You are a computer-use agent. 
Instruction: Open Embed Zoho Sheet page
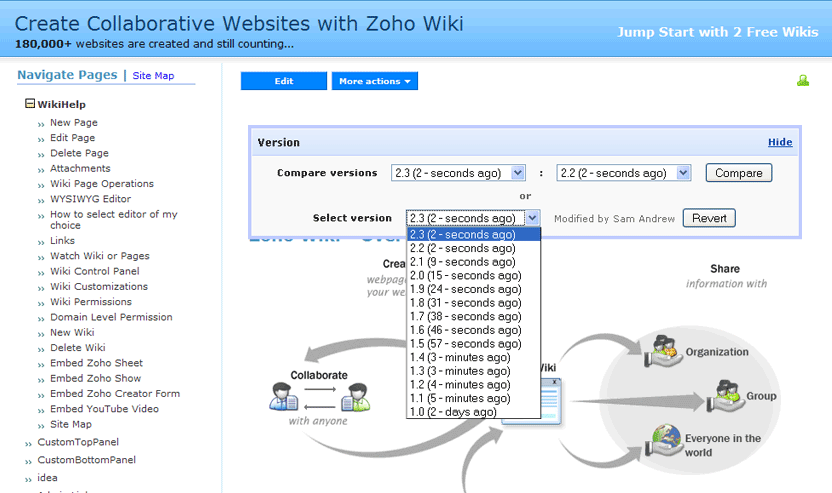[96, 364]
